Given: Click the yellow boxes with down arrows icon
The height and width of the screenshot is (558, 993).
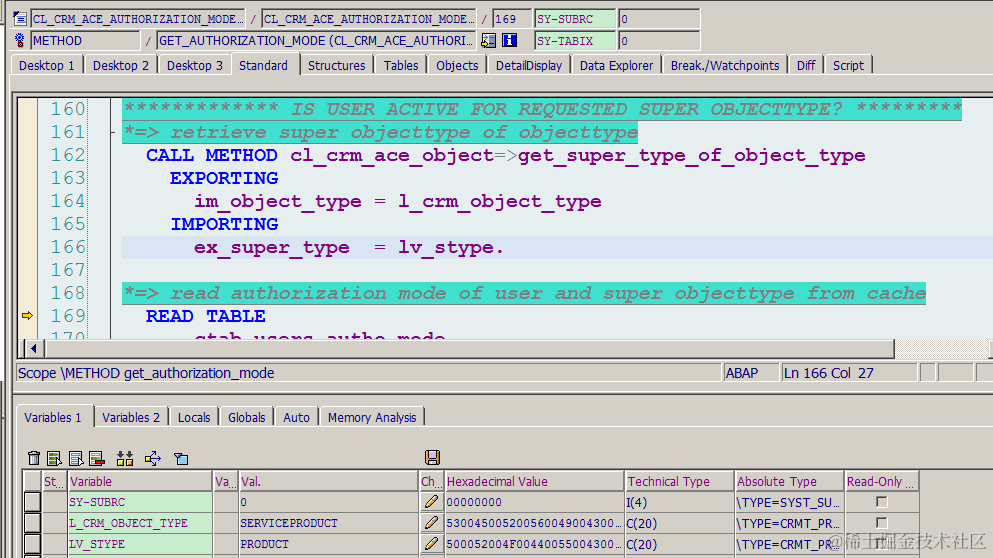Looking at the screenshot, I should click(125, 458).
